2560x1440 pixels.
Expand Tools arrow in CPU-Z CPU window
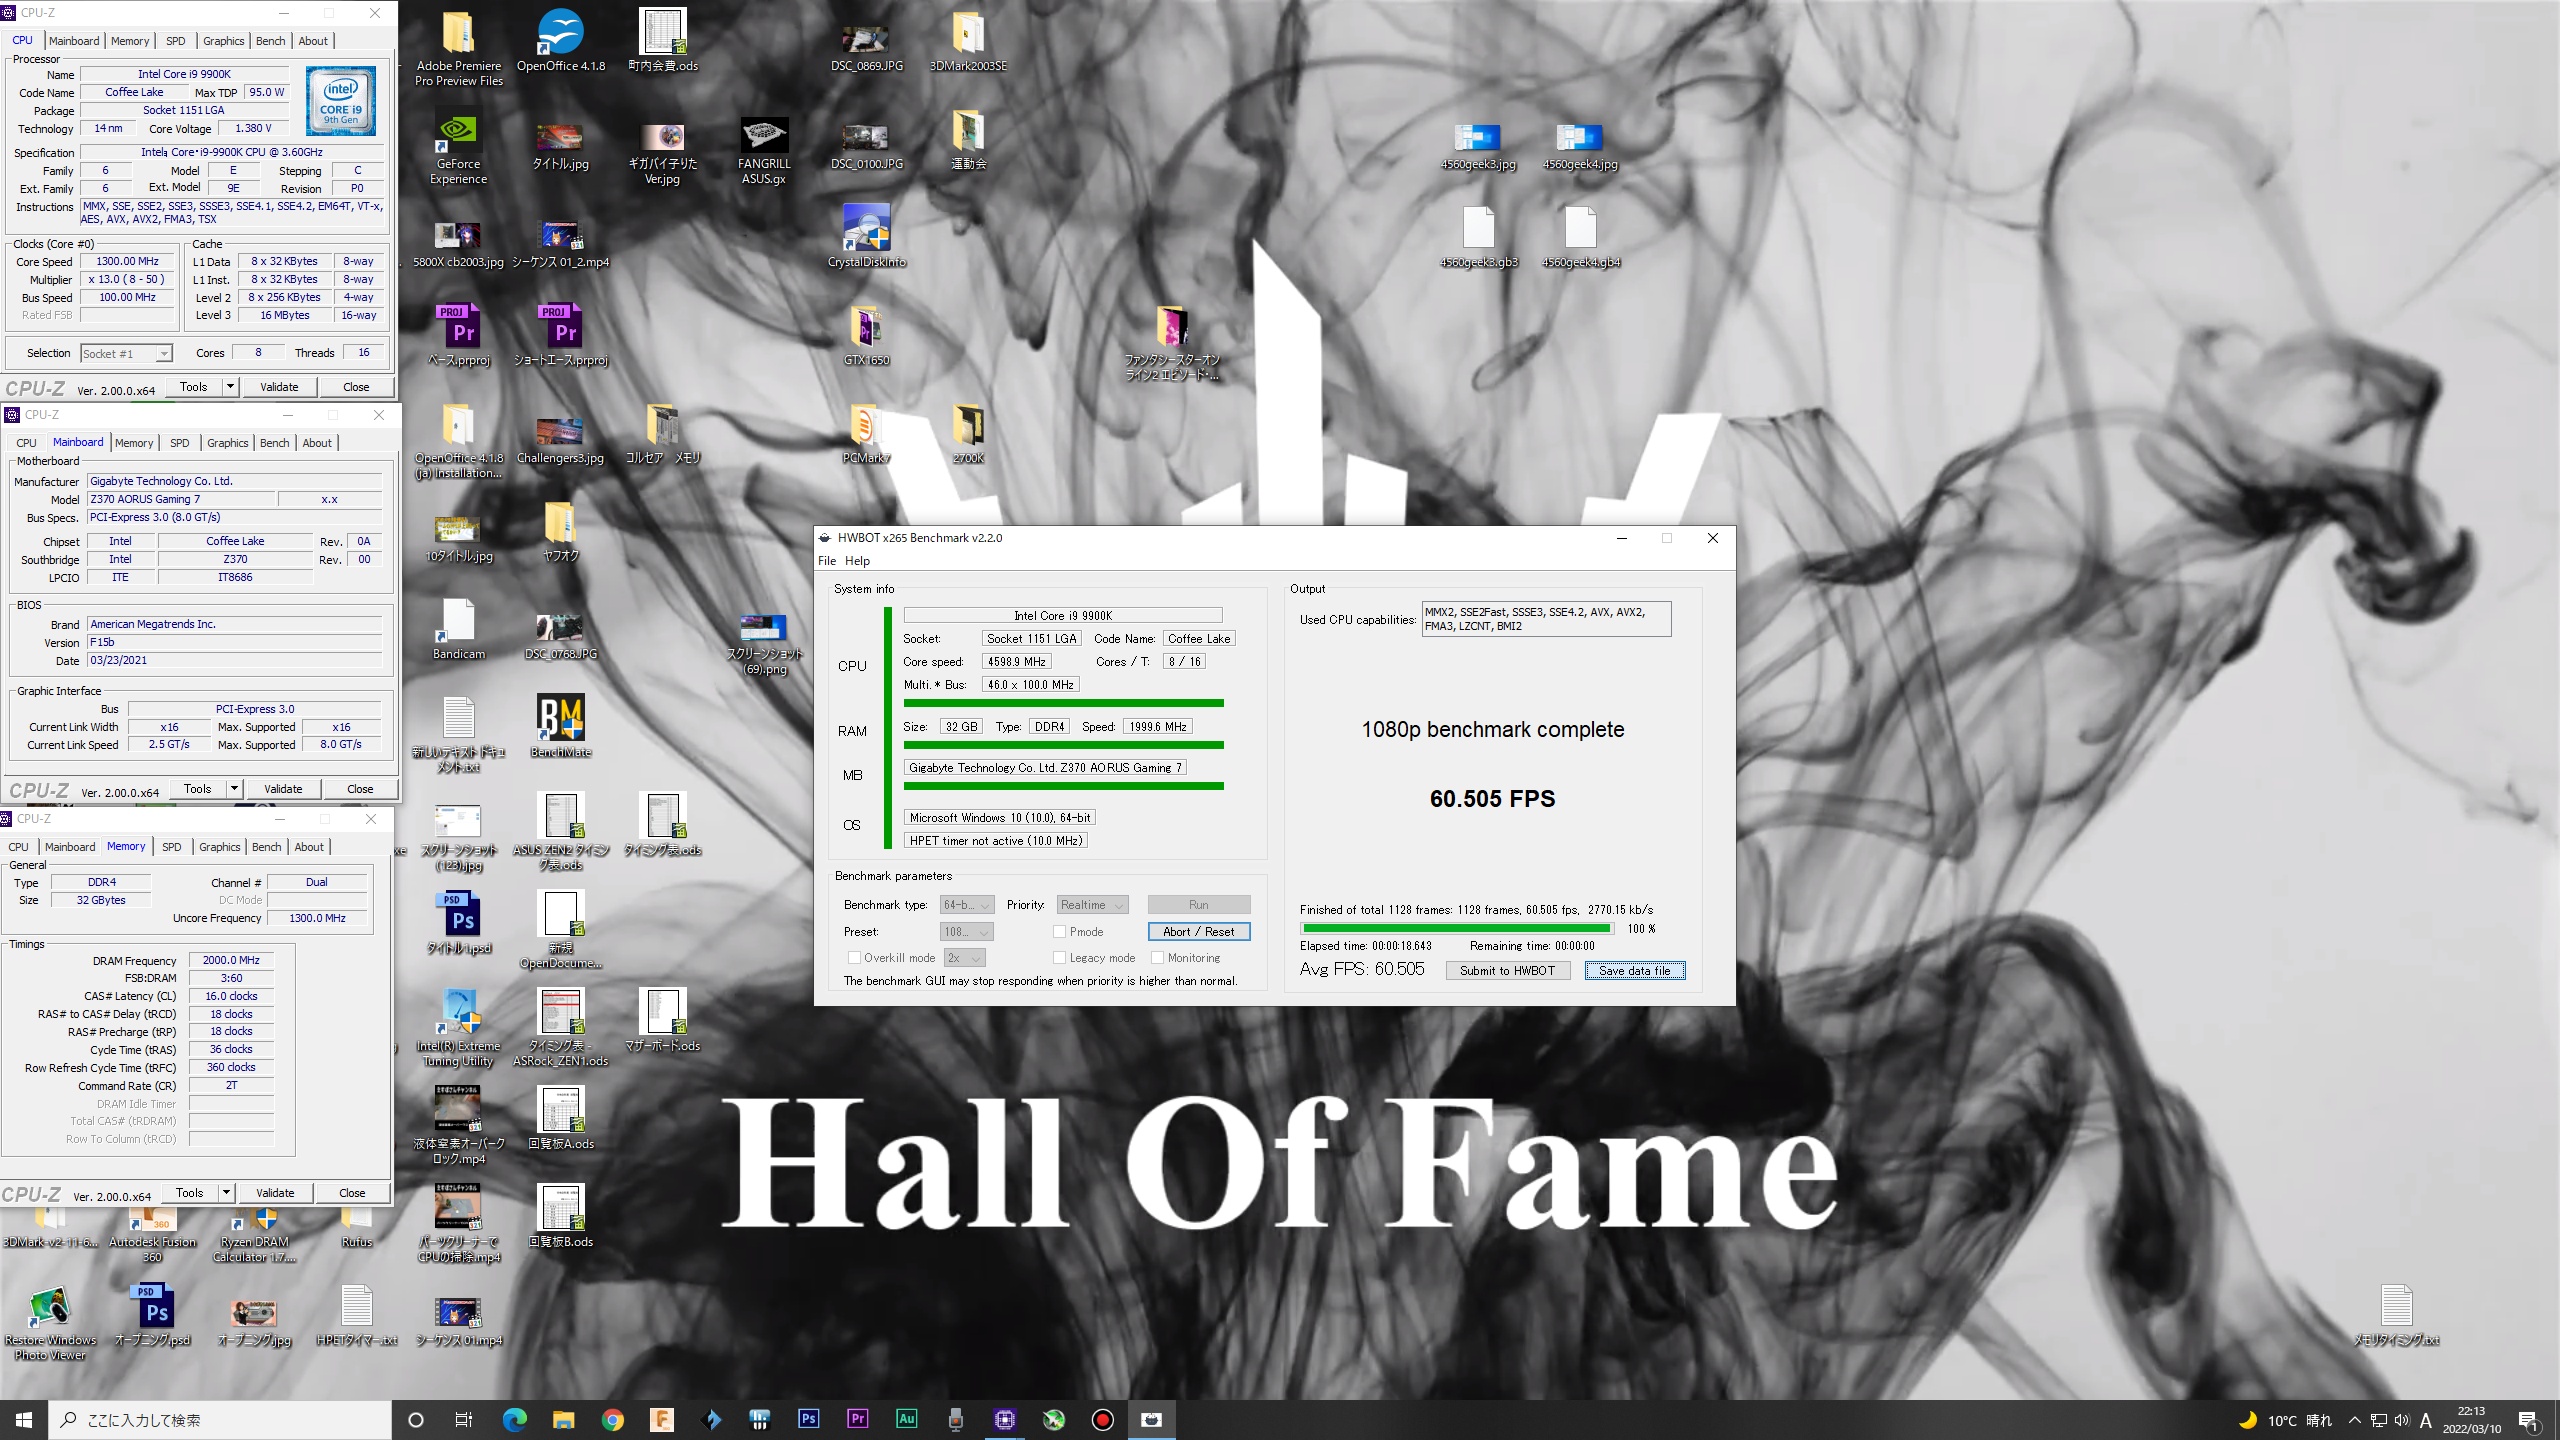[x=230, y=387]
